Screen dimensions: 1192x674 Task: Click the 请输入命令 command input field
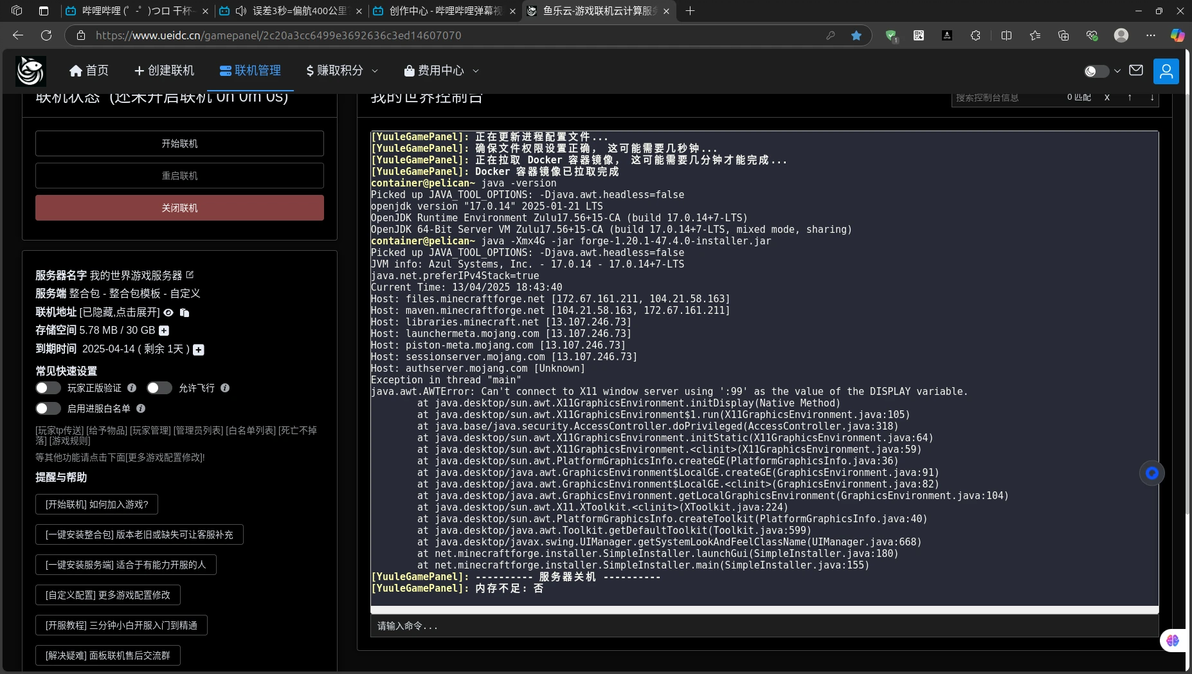764,626
